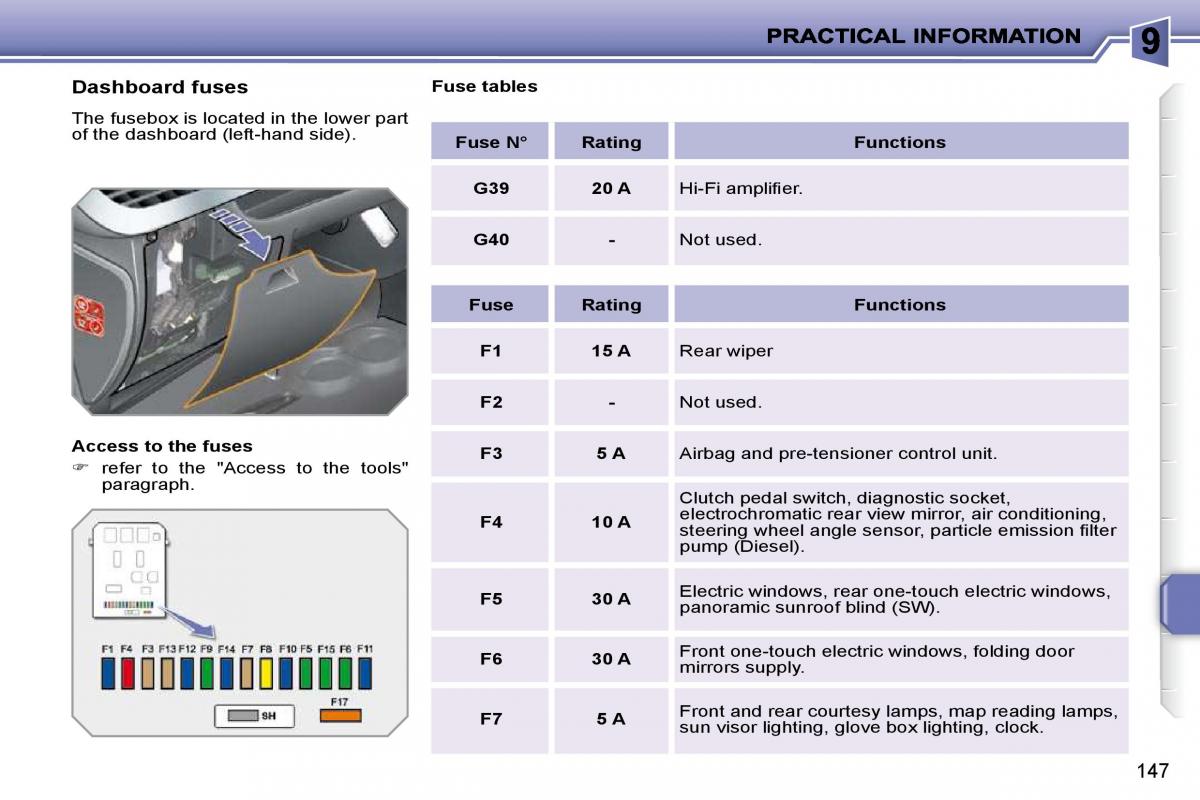This screenshot has width=1200, height=800.
Task: Click the 30 A rating in F5 row
Action: pos(611,599)
